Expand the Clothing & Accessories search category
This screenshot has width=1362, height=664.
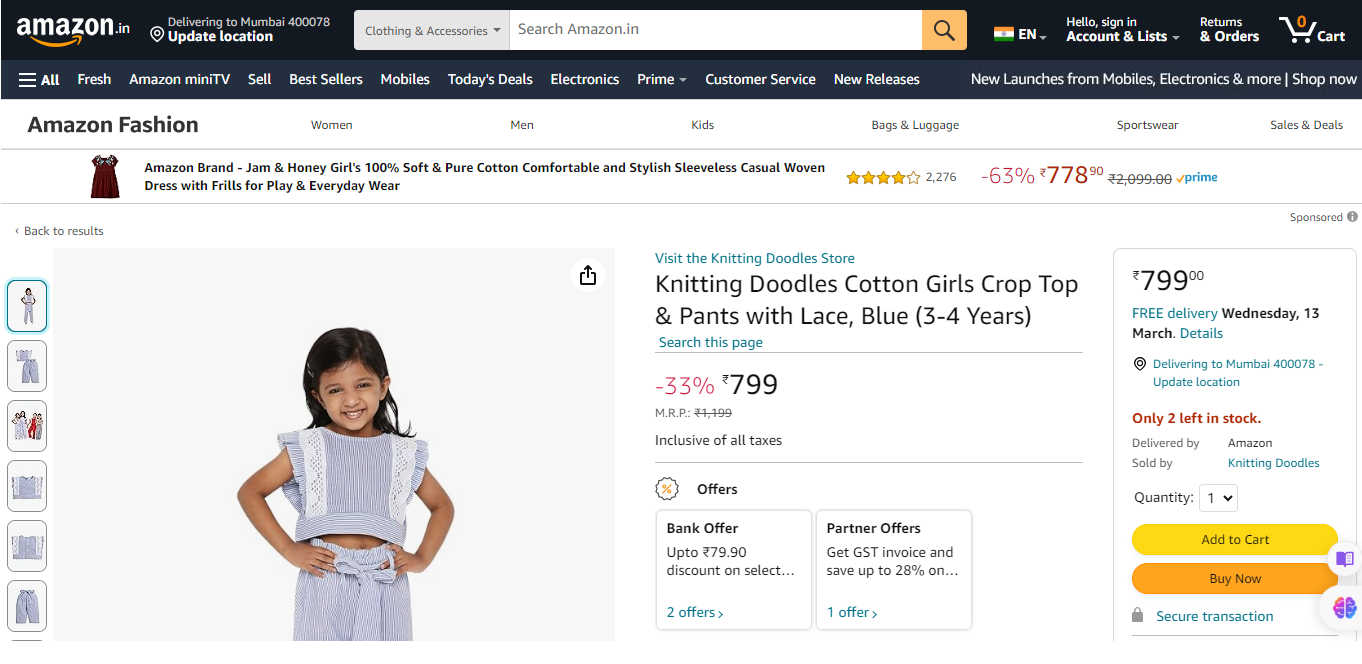432,30
